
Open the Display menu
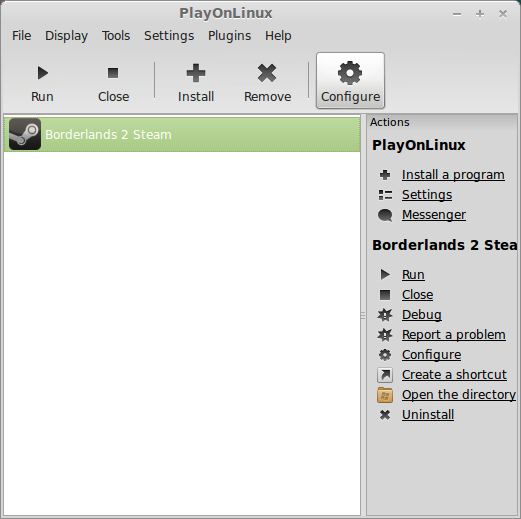click(66, 36)
